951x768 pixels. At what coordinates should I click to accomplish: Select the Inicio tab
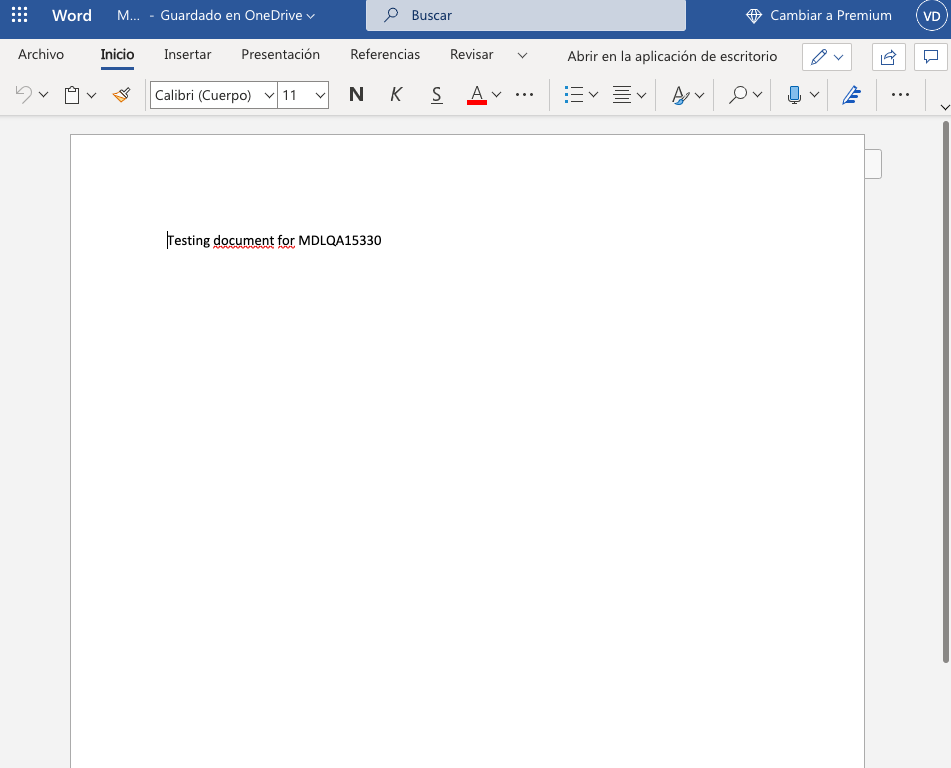117,55
